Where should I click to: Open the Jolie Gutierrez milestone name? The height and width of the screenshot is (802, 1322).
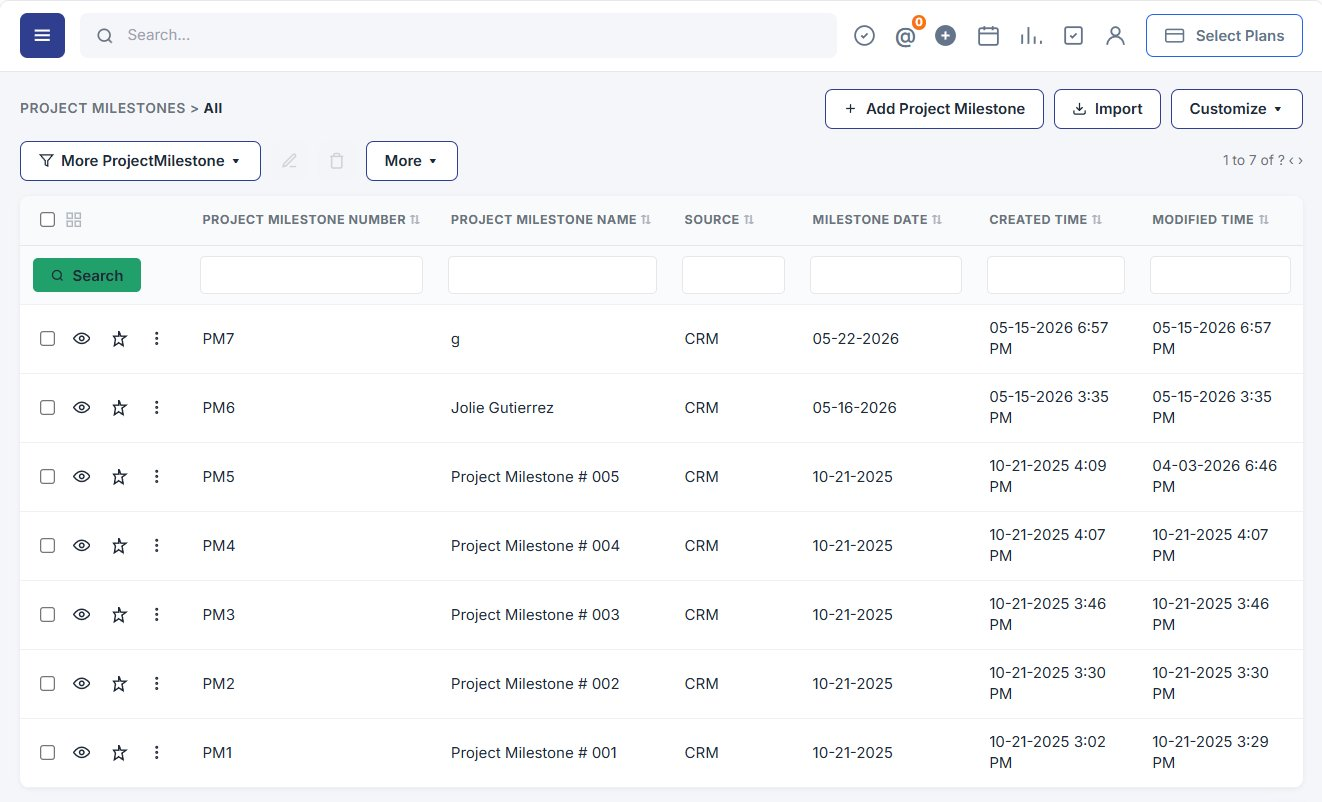click(502, 408)
